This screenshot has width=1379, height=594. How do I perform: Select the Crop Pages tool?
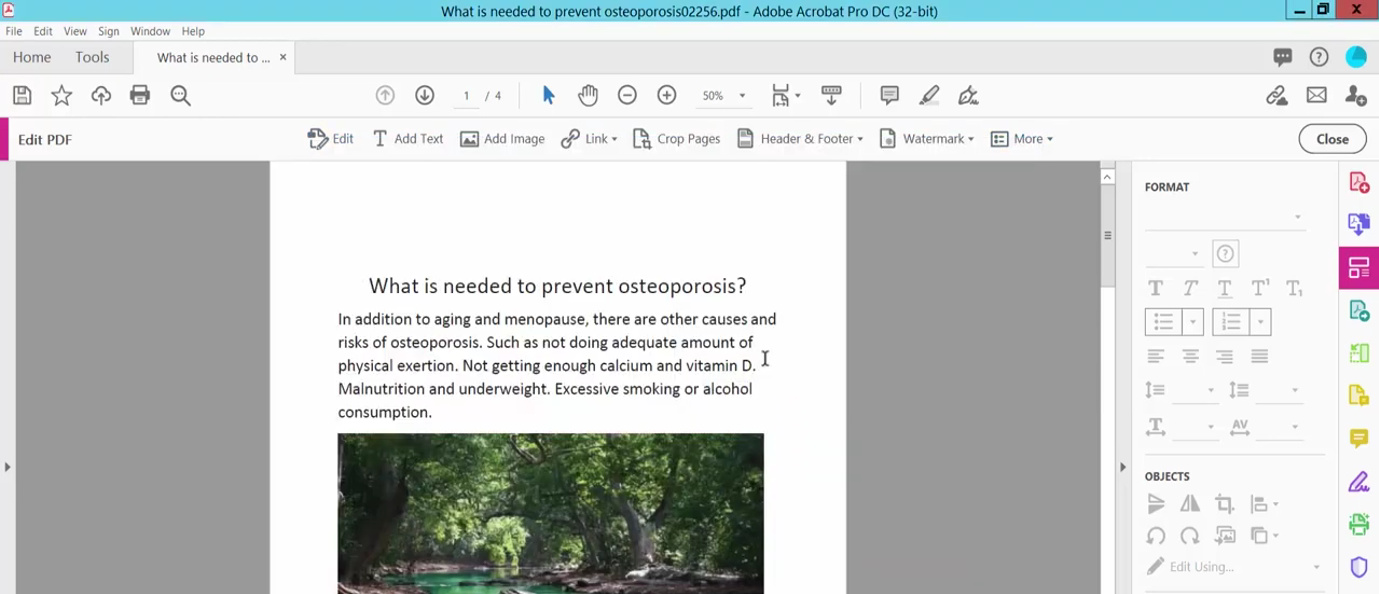(x=676, y=138)
